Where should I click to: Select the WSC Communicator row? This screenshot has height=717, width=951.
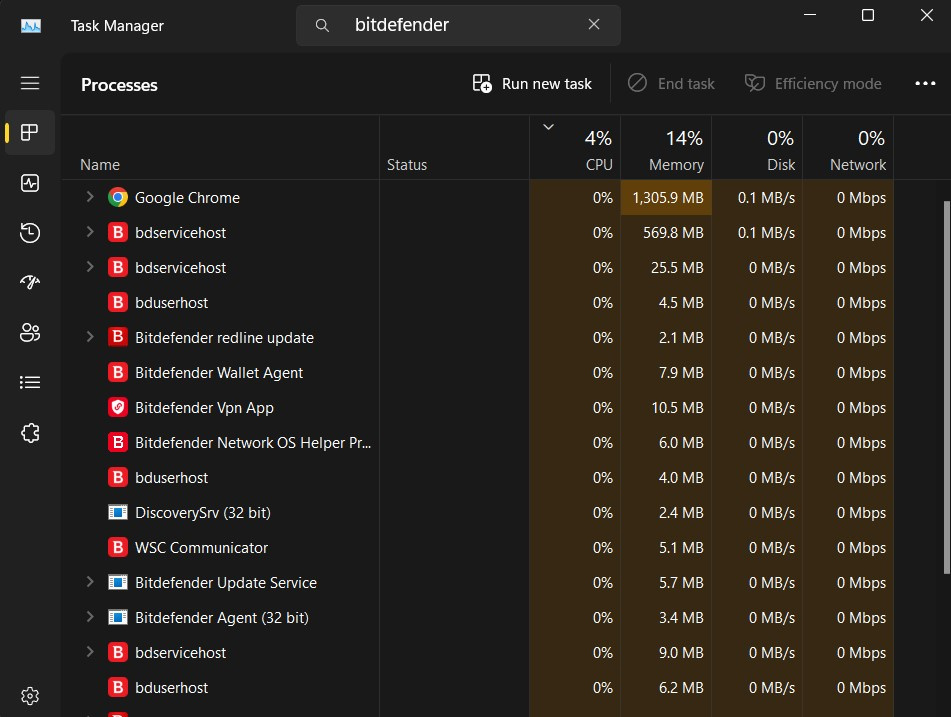pyautogui.click(x=477, y=548)
